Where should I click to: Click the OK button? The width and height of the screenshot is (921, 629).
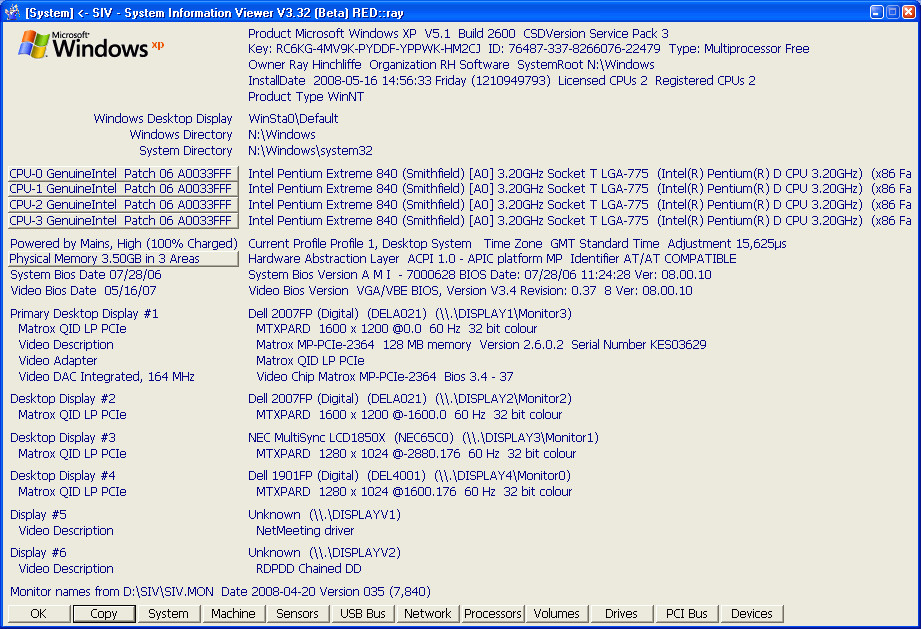pos(38,613)
